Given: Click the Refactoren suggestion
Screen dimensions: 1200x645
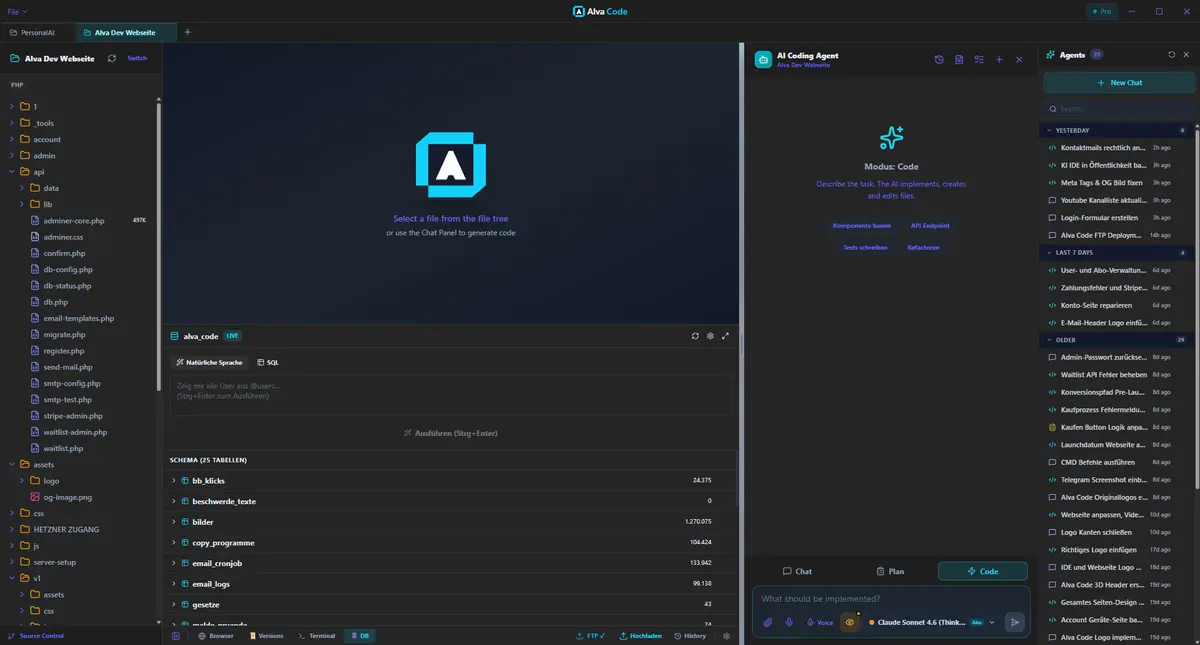Looking at the screenshot, I should click(923, 247).
